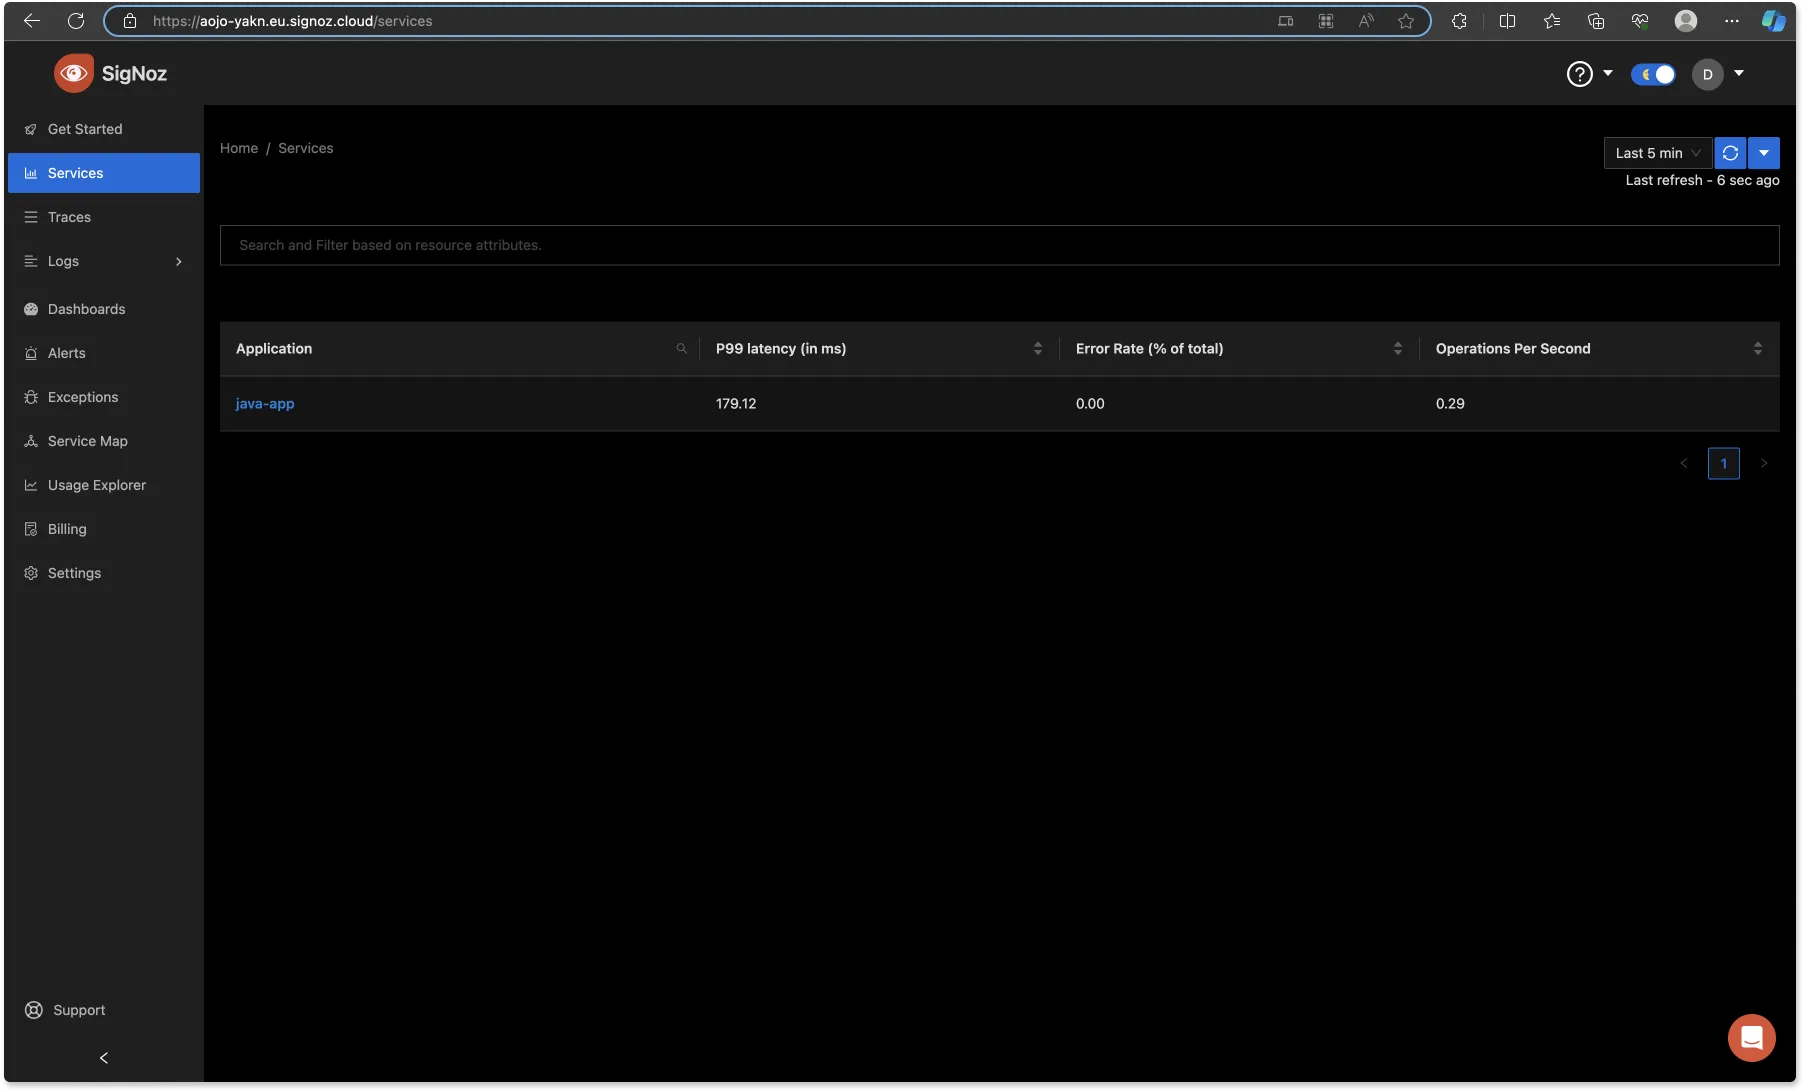Open the chat support bubble
Viewport: 1804px width, 1092px height.
(1752, 1038)
